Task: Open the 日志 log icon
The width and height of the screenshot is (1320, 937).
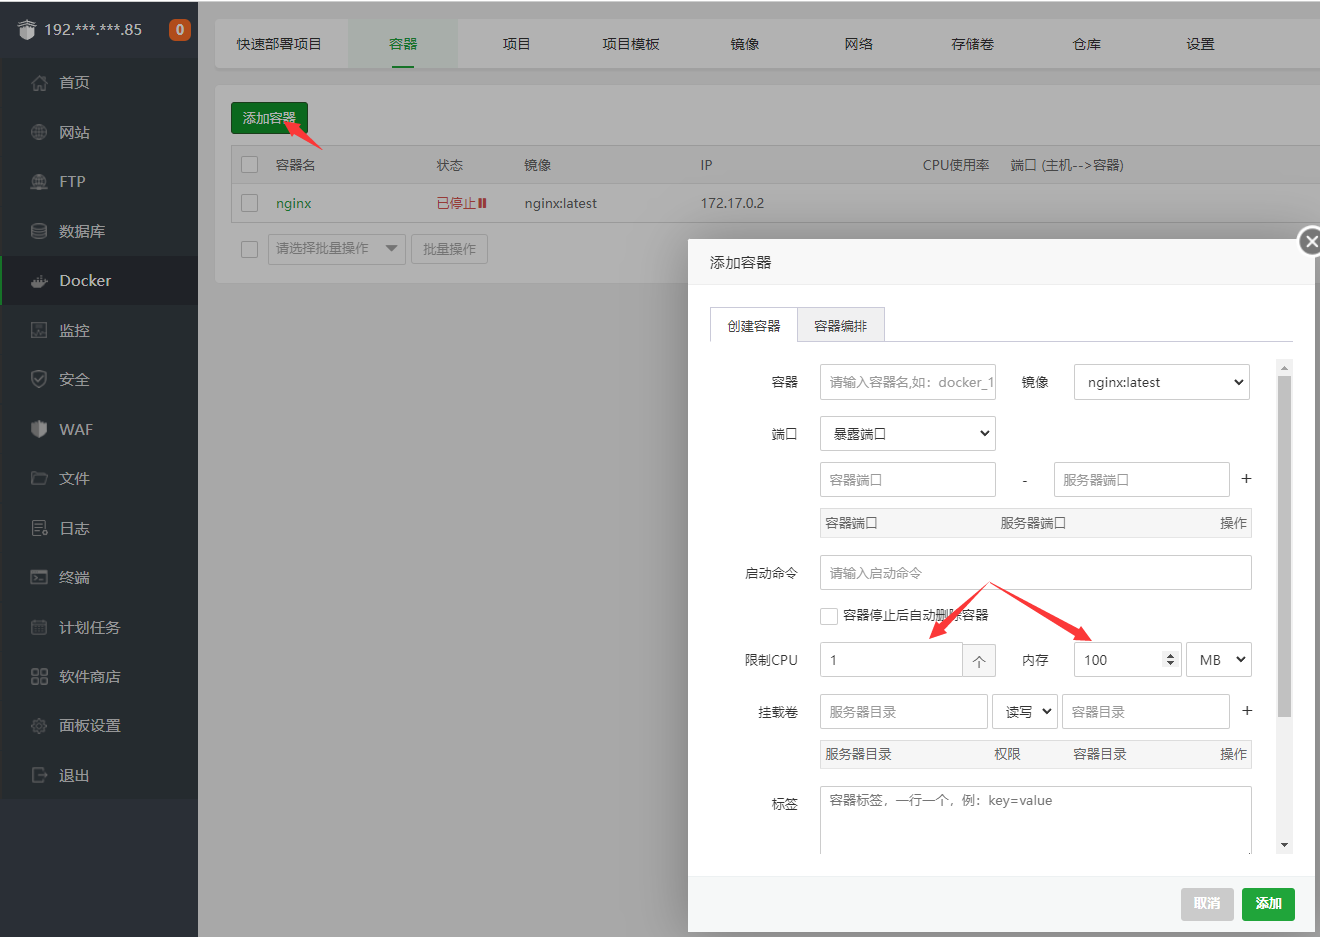Action: point(39,528)
